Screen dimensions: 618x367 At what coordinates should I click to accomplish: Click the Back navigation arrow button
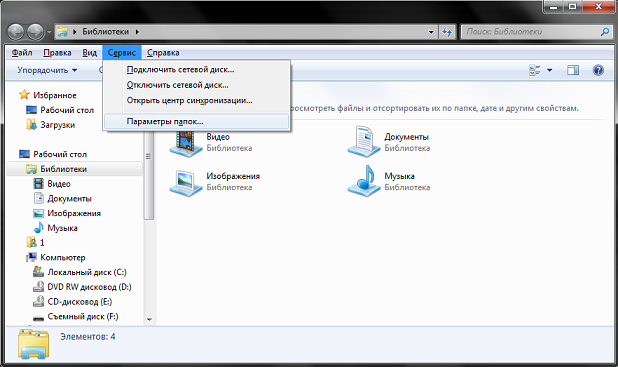[x=16, y=32]
